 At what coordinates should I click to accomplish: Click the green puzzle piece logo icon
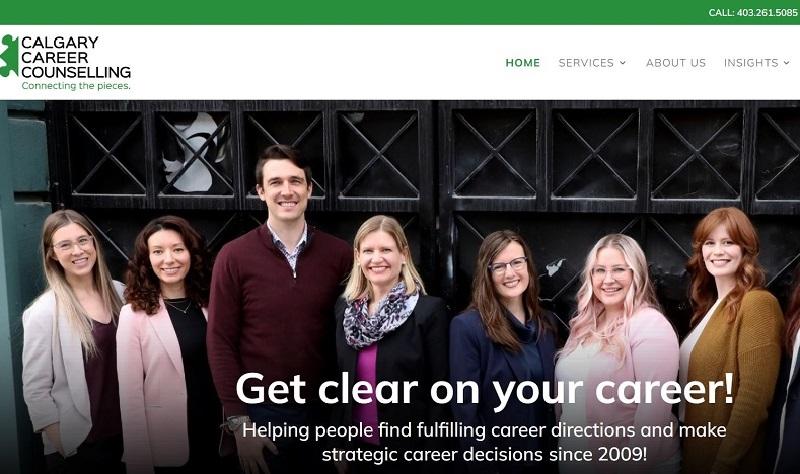tap(9, 56)
